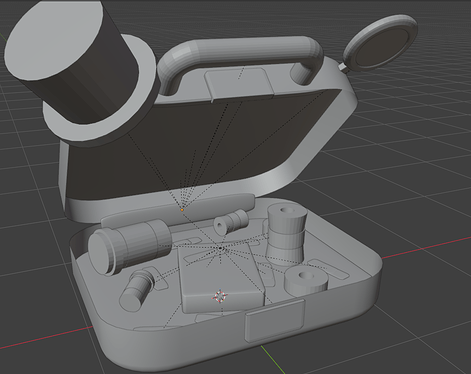471x374 pixels.
Task: Select the rectangular front latch on the case base
Action: coord(274,320)
